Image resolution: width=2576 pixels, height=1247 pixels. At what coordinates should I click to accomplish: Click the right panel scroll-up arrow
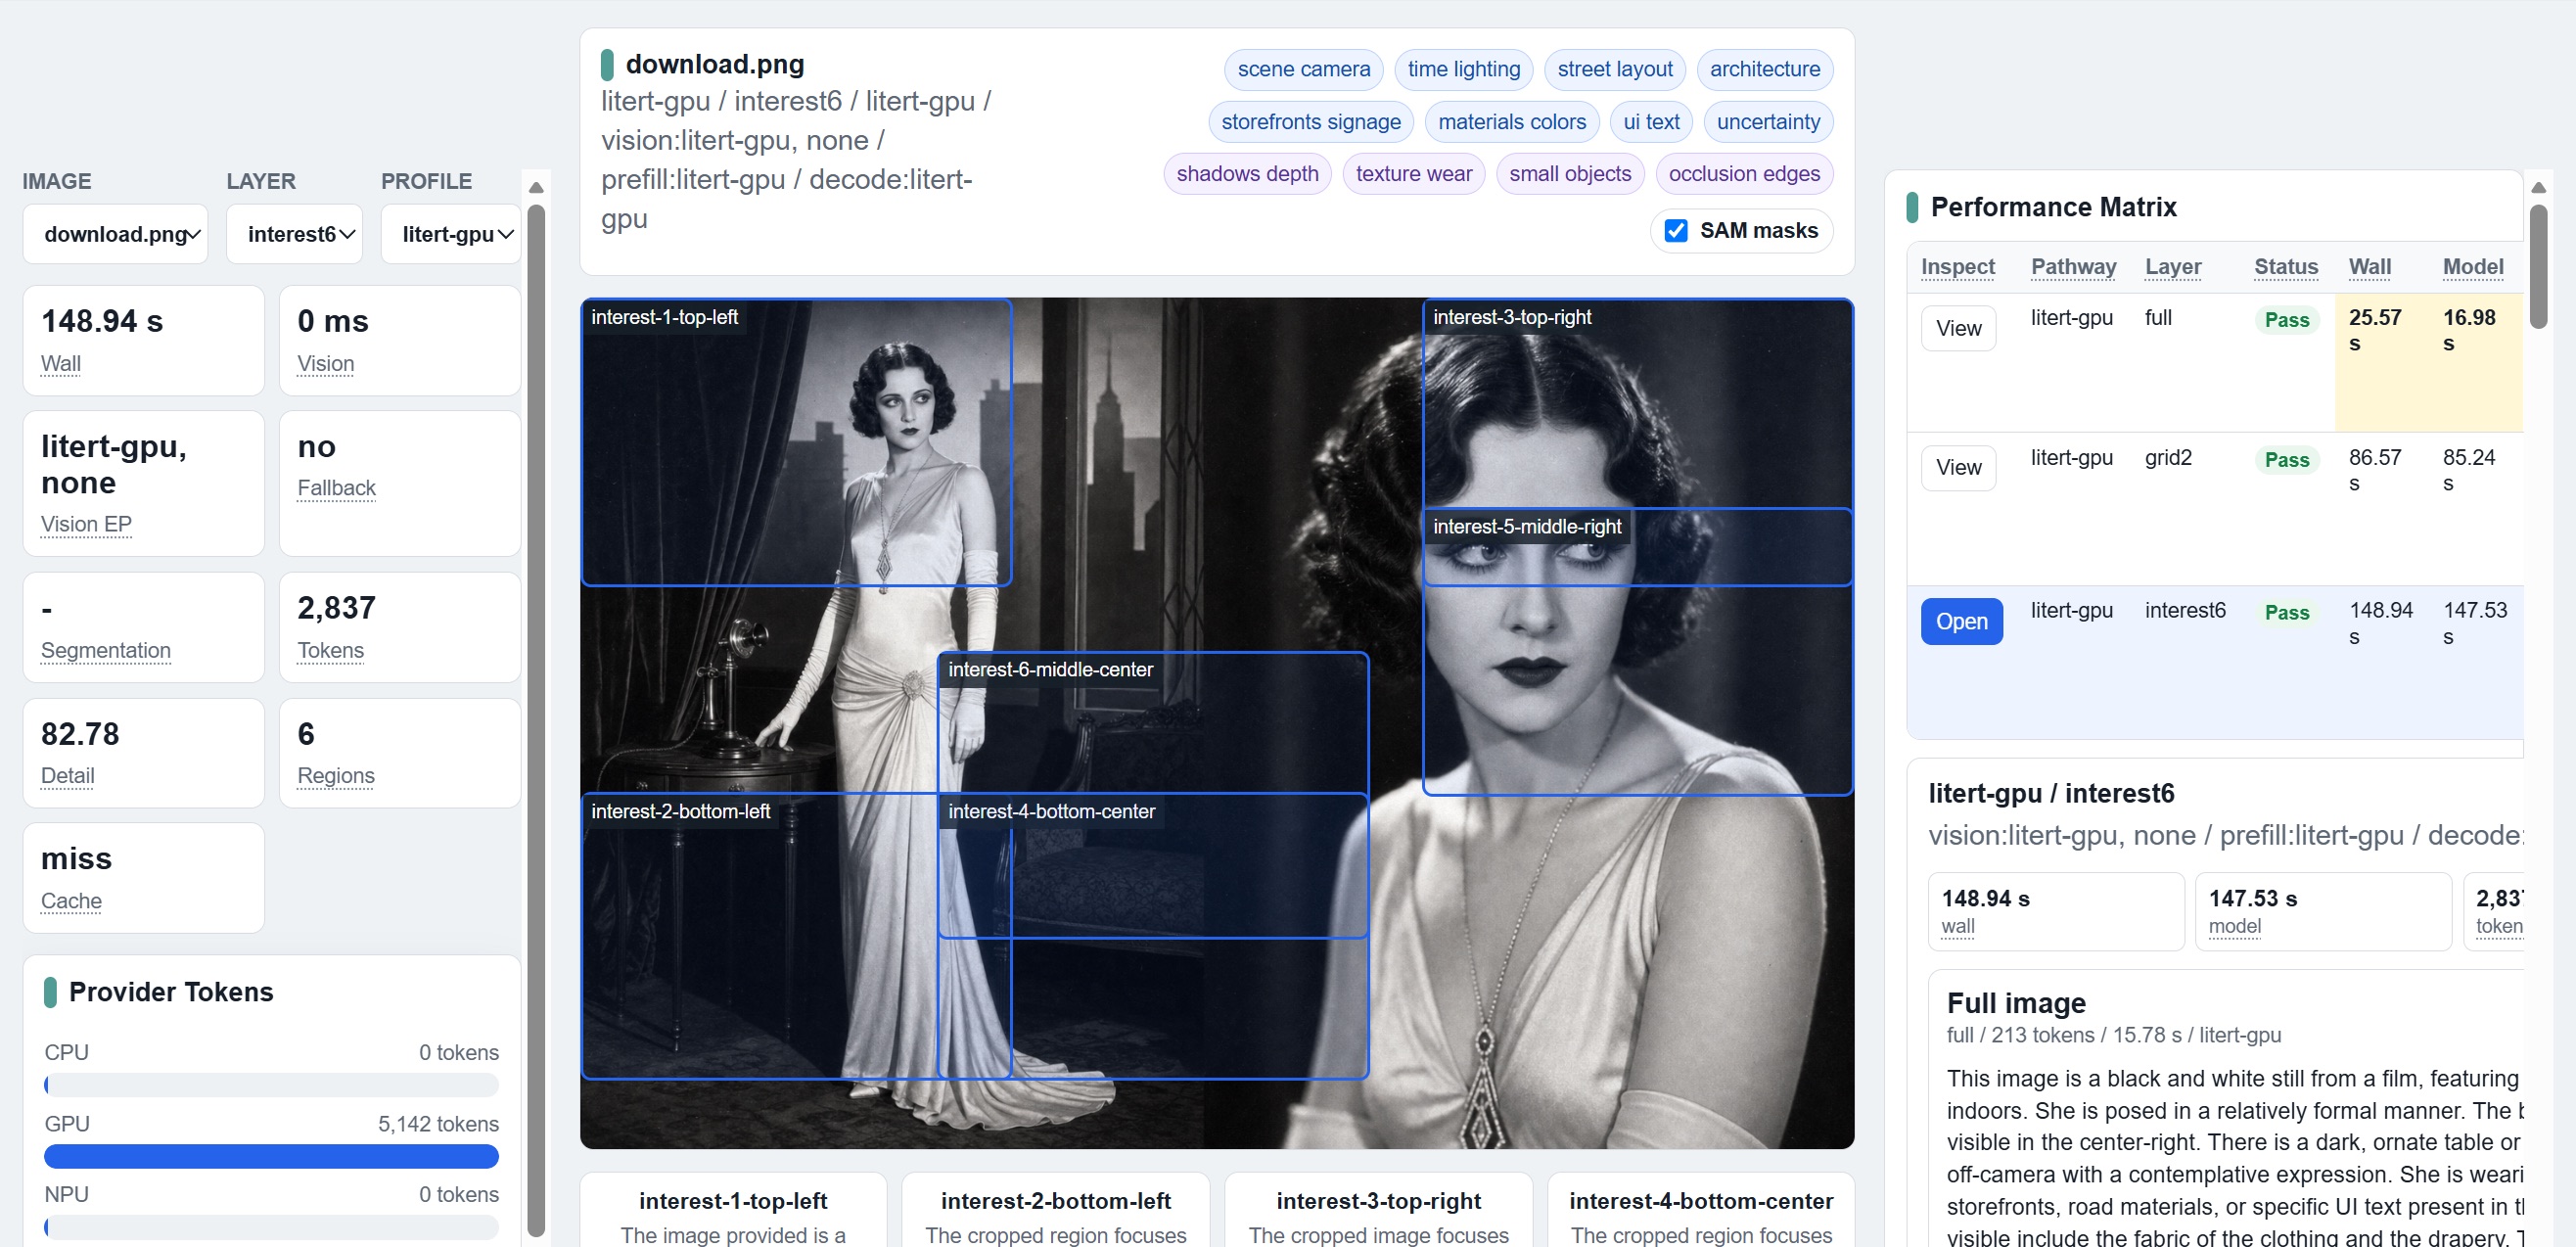(2538, 187)
